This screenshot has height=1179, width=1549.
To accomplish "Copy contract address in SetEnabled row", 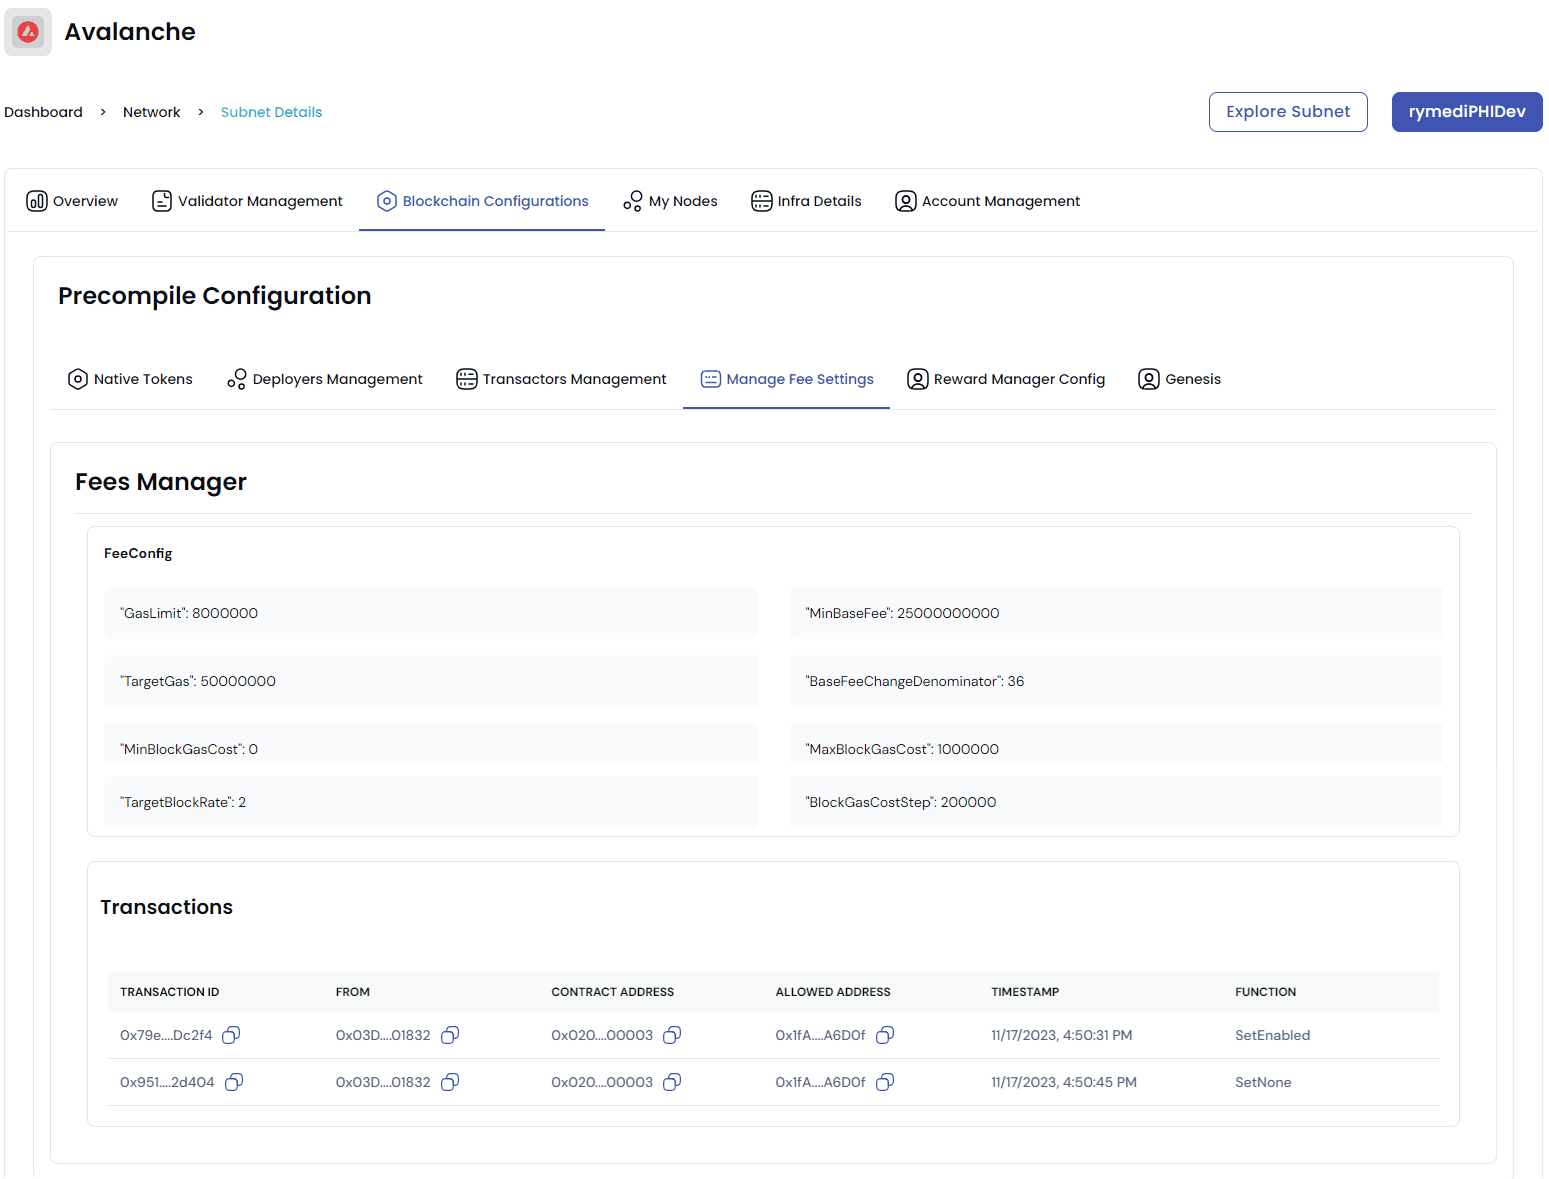I will pos(672,1035).
